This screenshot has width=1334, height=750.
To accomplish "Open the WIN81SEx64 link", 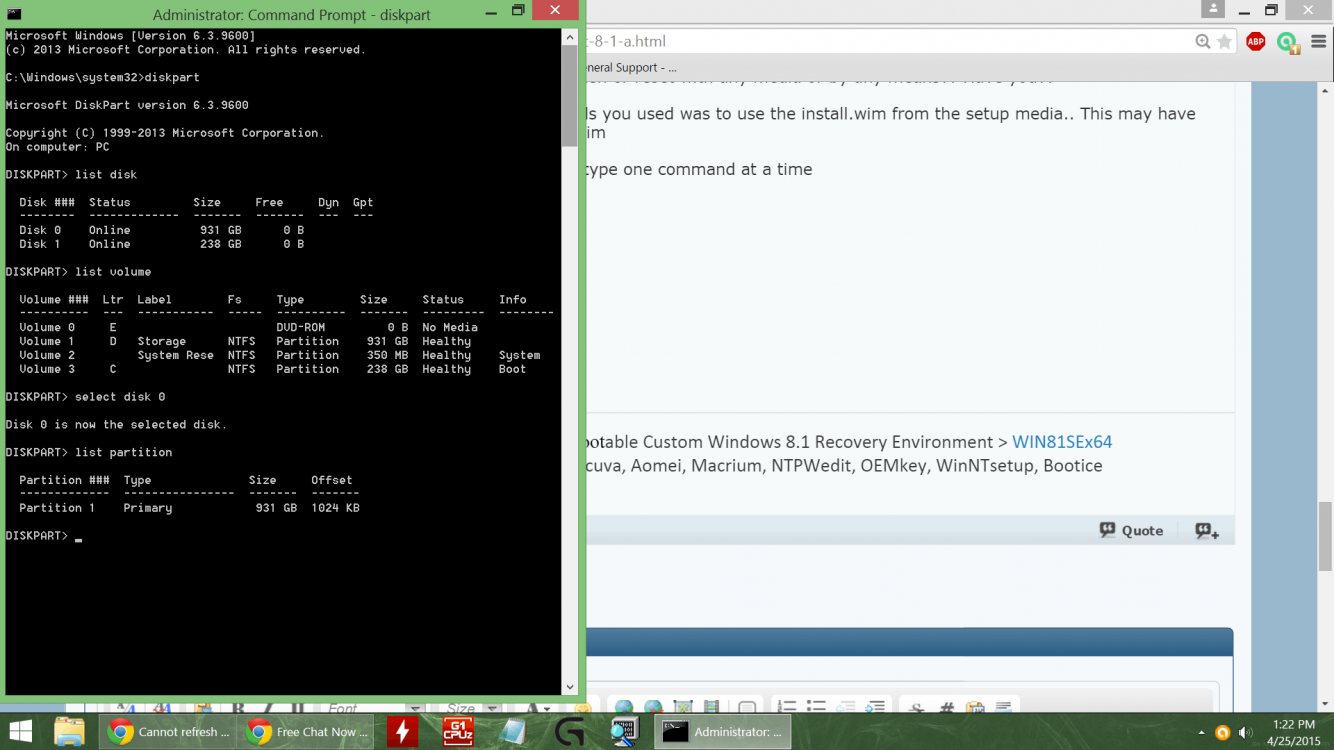I will [1062, 442].
